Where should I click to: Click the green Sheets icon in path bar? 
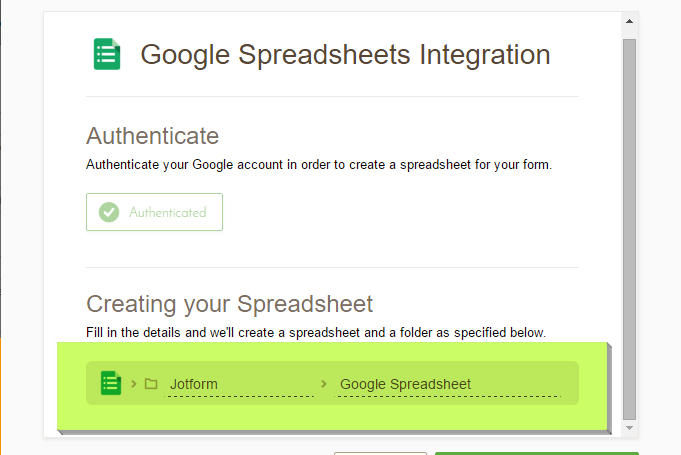111,383
